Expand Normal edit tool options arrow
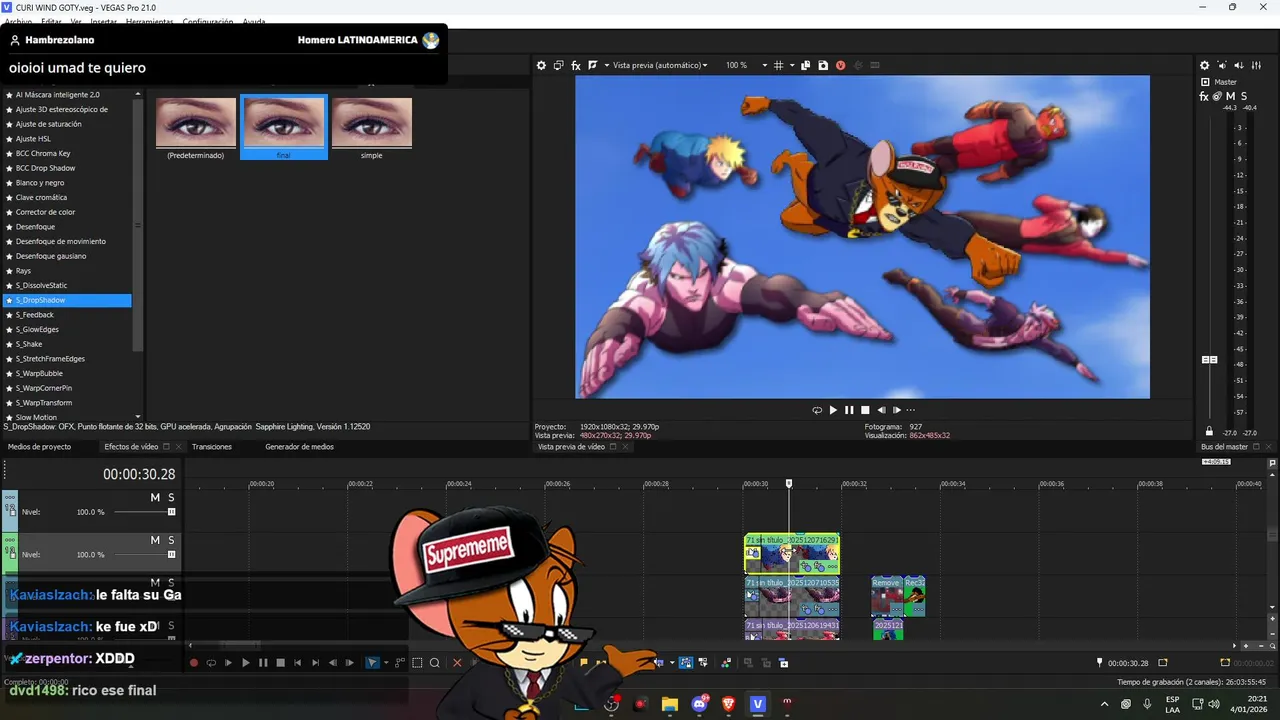 pos(386,662)
